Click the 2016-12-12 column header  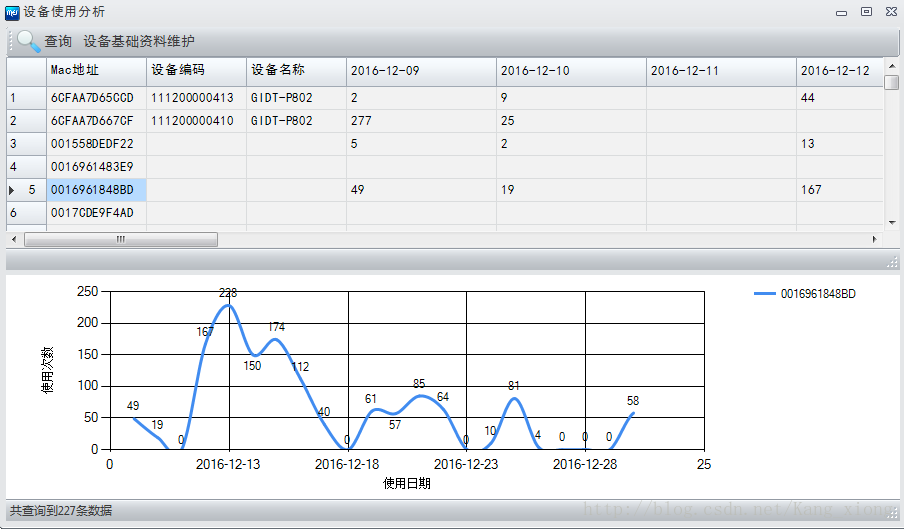click(839, 71)
